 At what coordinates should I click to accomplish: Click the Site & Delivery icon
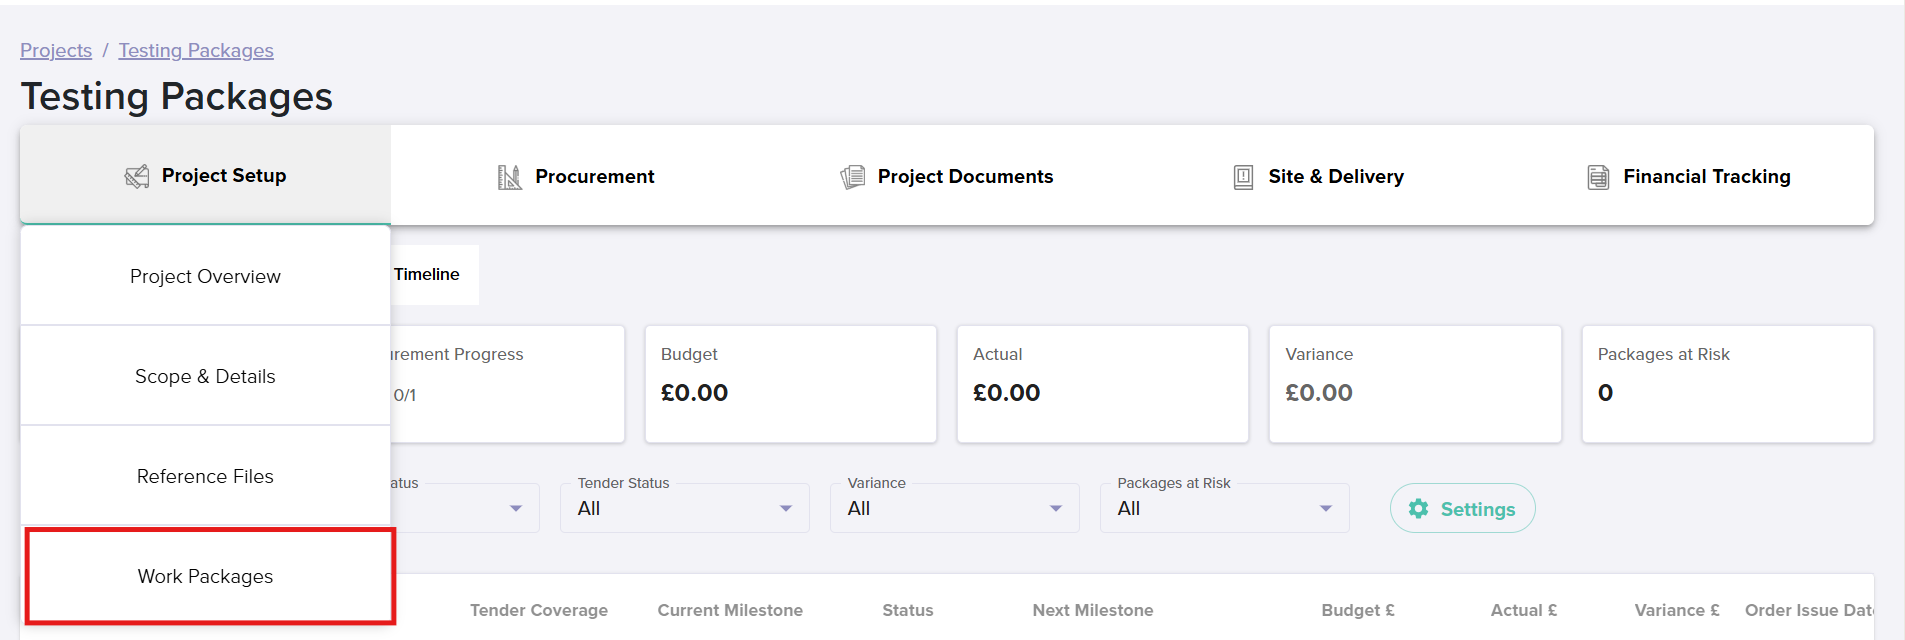(x=1243, y=177)
